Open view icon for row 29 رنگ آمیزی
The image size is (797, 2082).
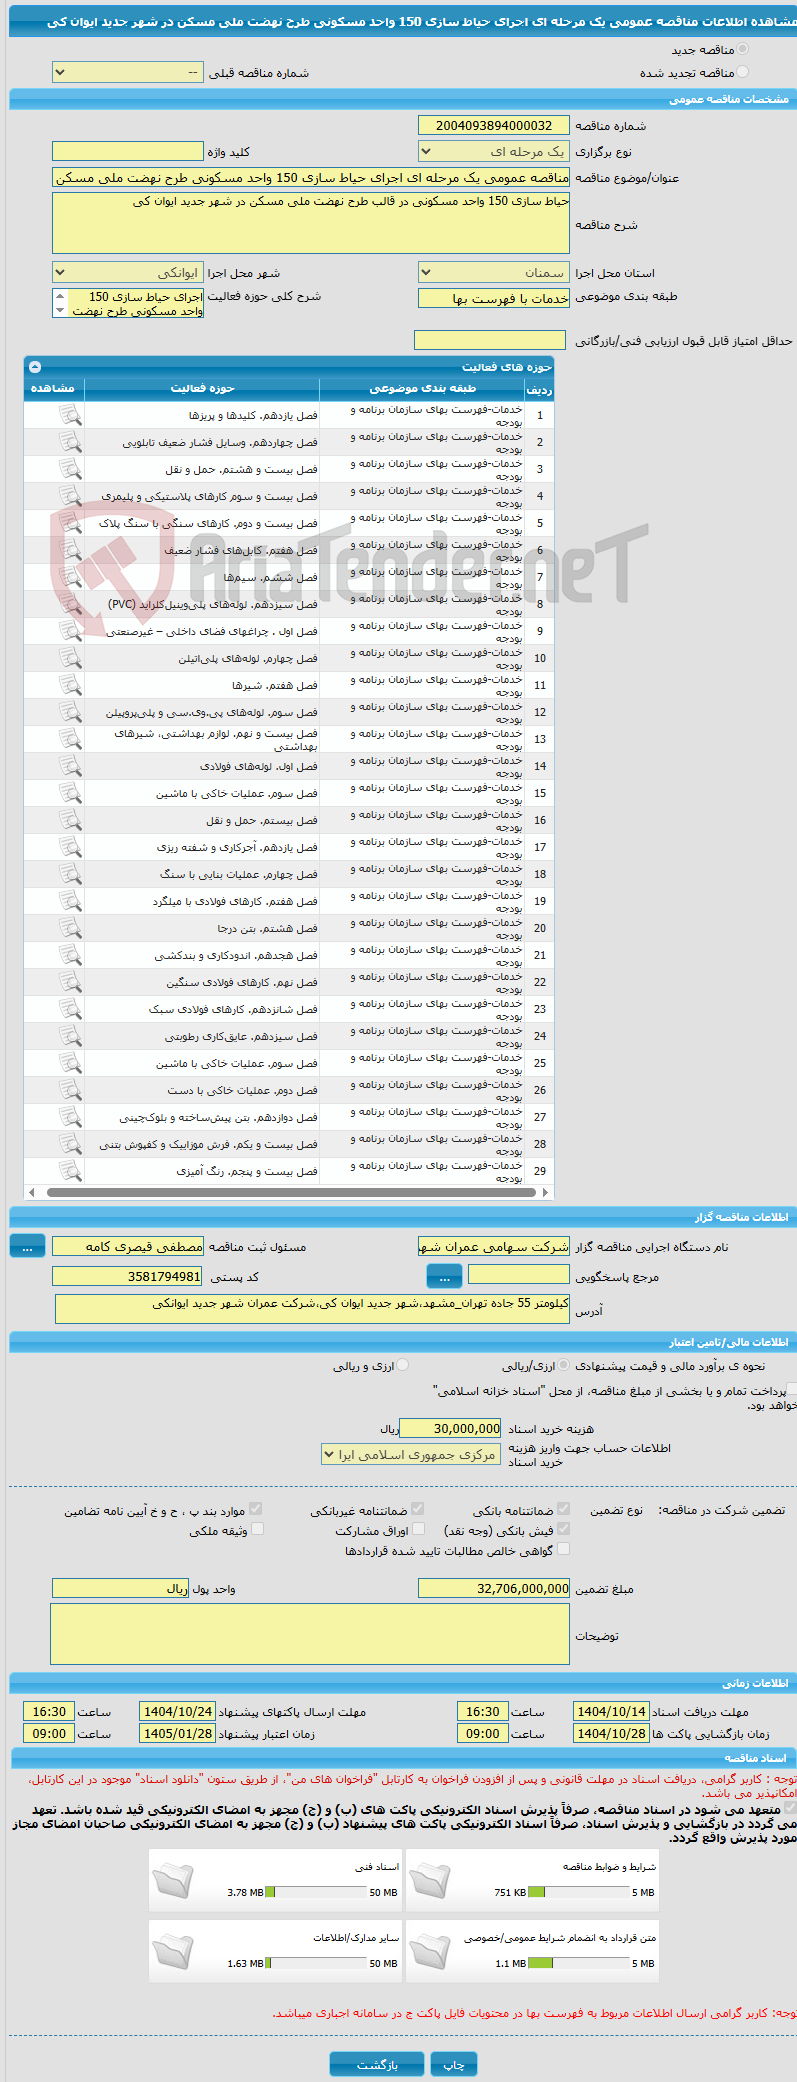click(x=70, y=1171)
